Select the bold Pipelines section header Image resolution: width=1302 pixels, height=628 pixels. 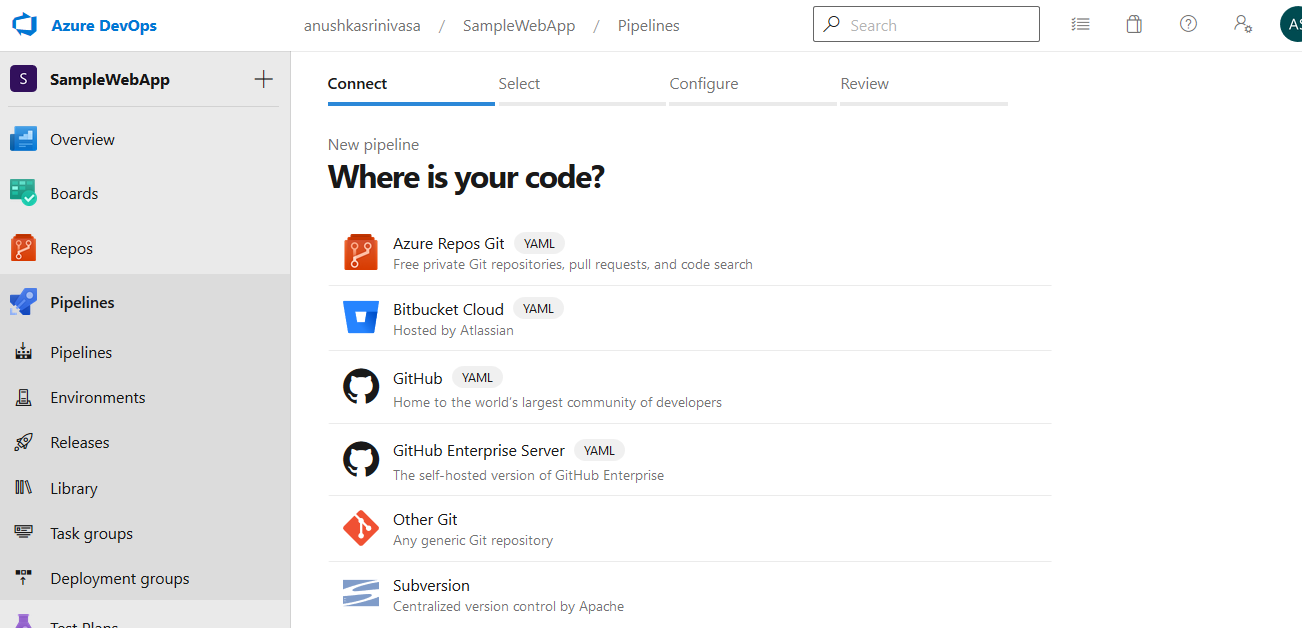click(145, 302)
